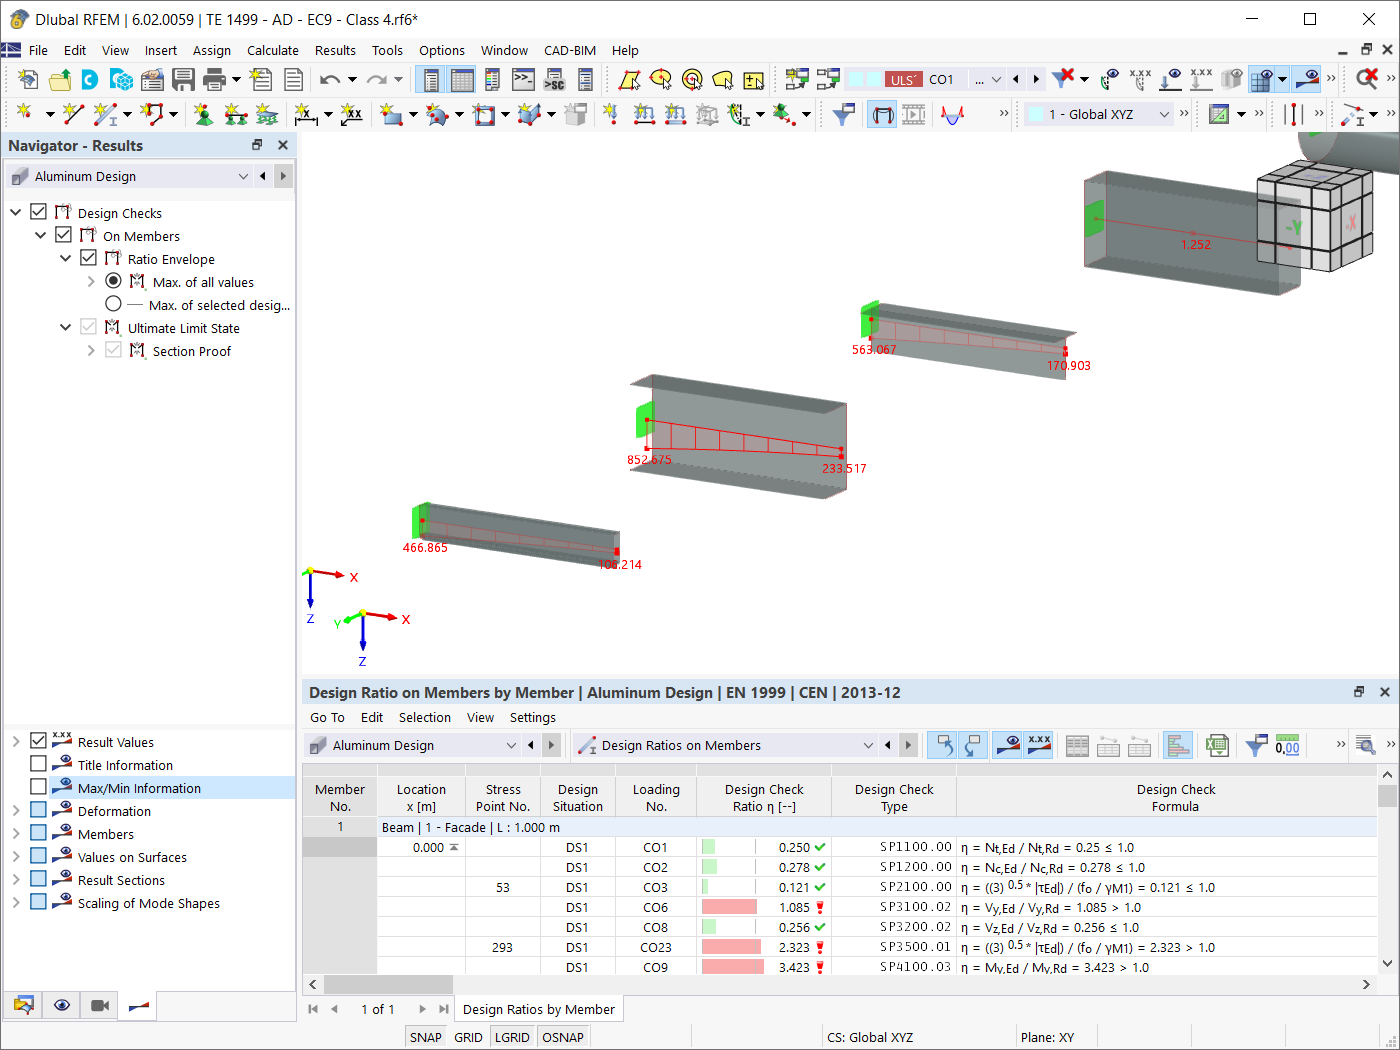The width and height of the screenshot is (1400, 1050).
Task: Open the Assign menu
Action: coord(212,50)
